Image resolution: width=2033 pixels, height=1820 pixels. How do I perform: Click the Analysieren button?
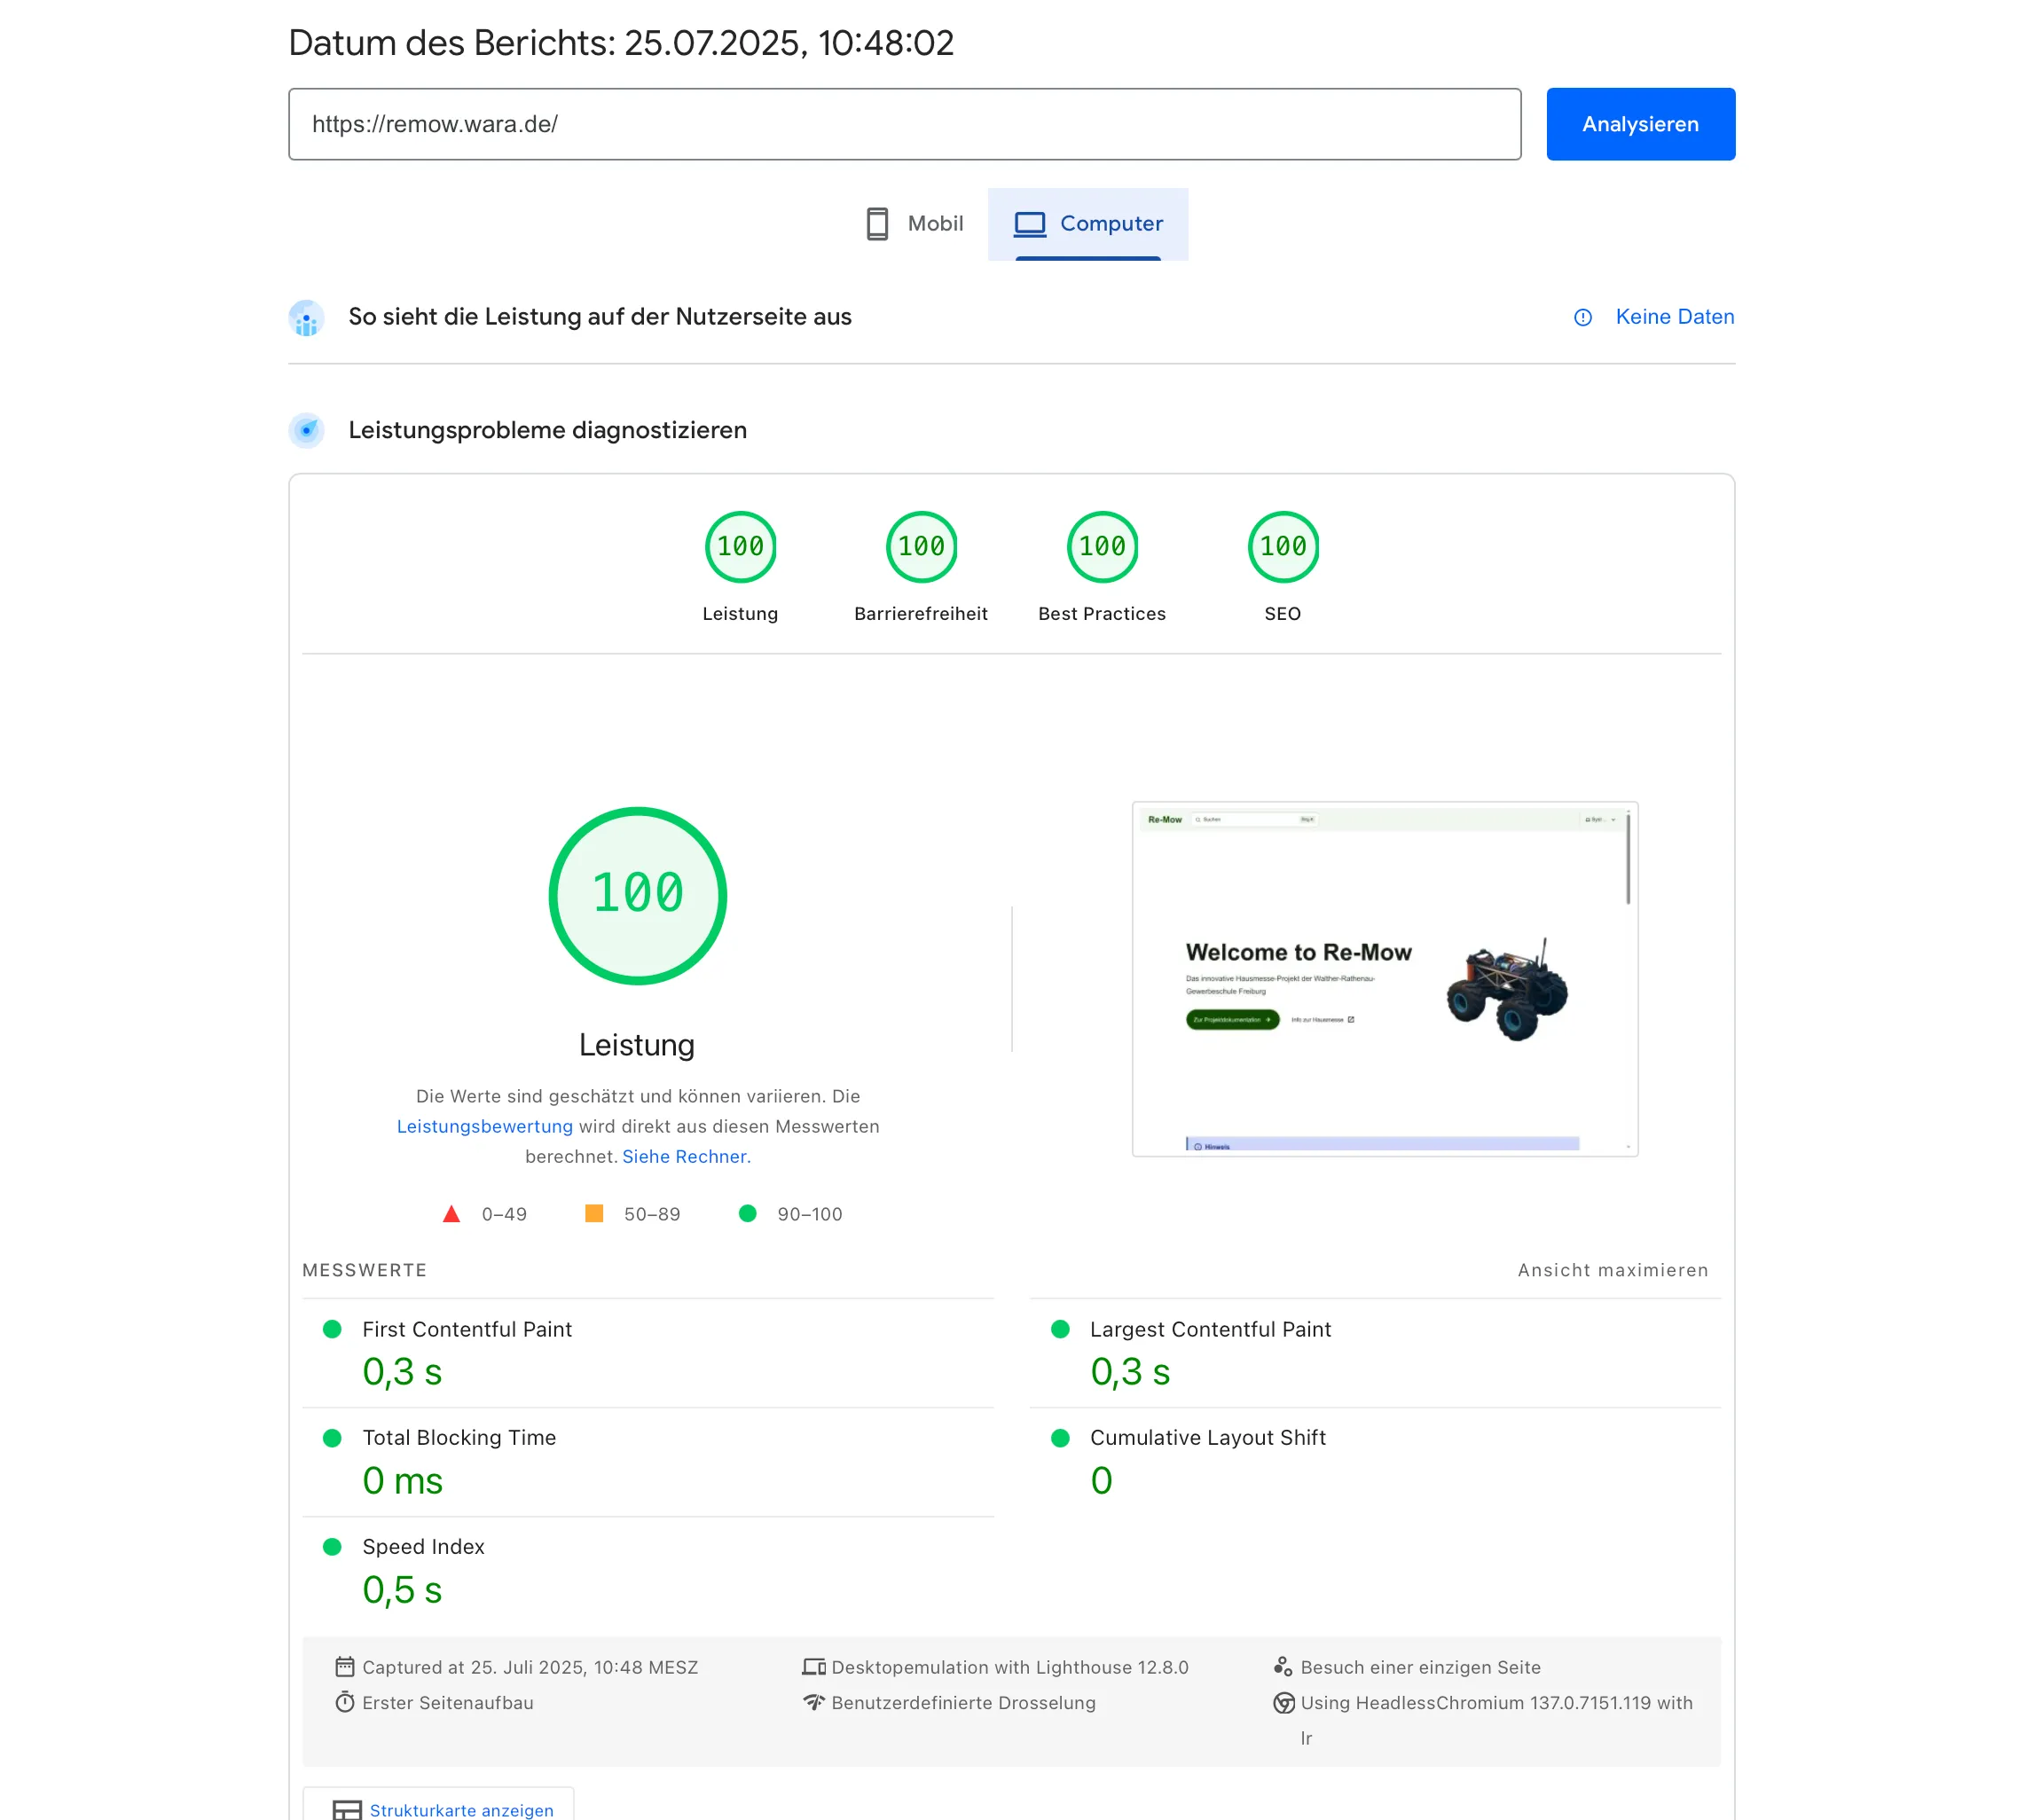1639,124
